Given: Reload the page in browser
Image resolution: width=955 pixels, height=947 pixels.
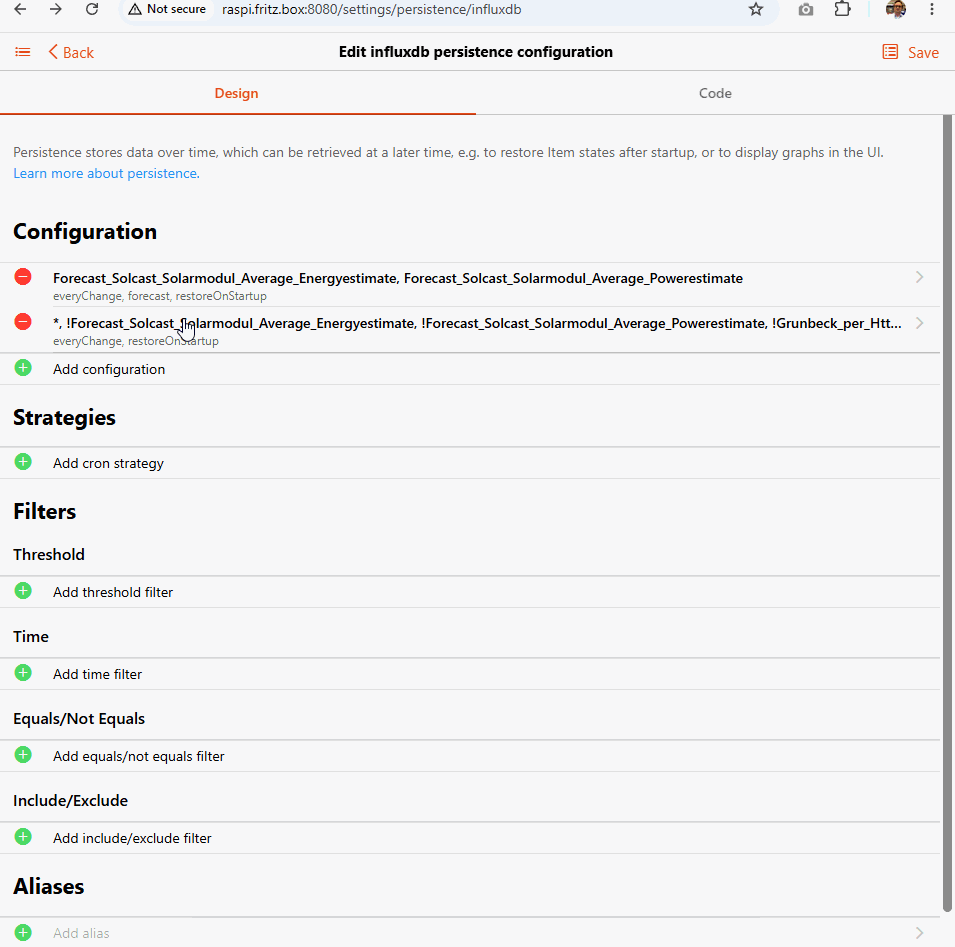Looking at the screenshot, I should 92,9.
